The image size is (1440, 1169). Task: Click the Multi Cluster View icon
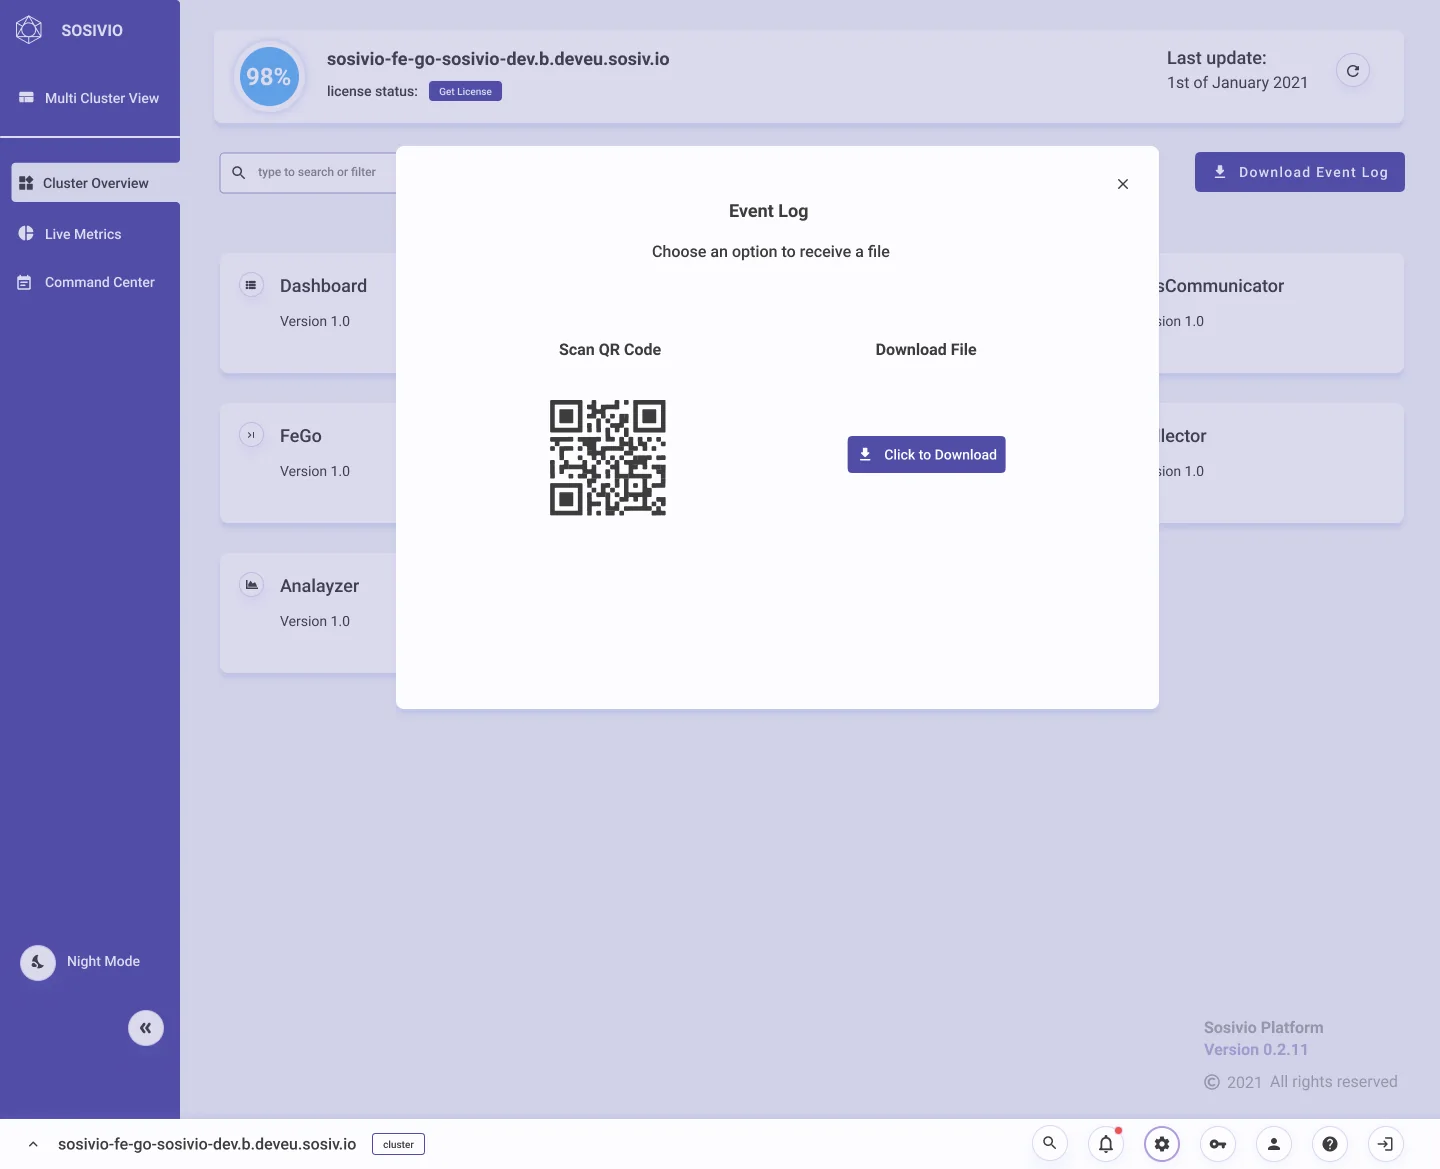pyautogui.click(x=27, y=98)
